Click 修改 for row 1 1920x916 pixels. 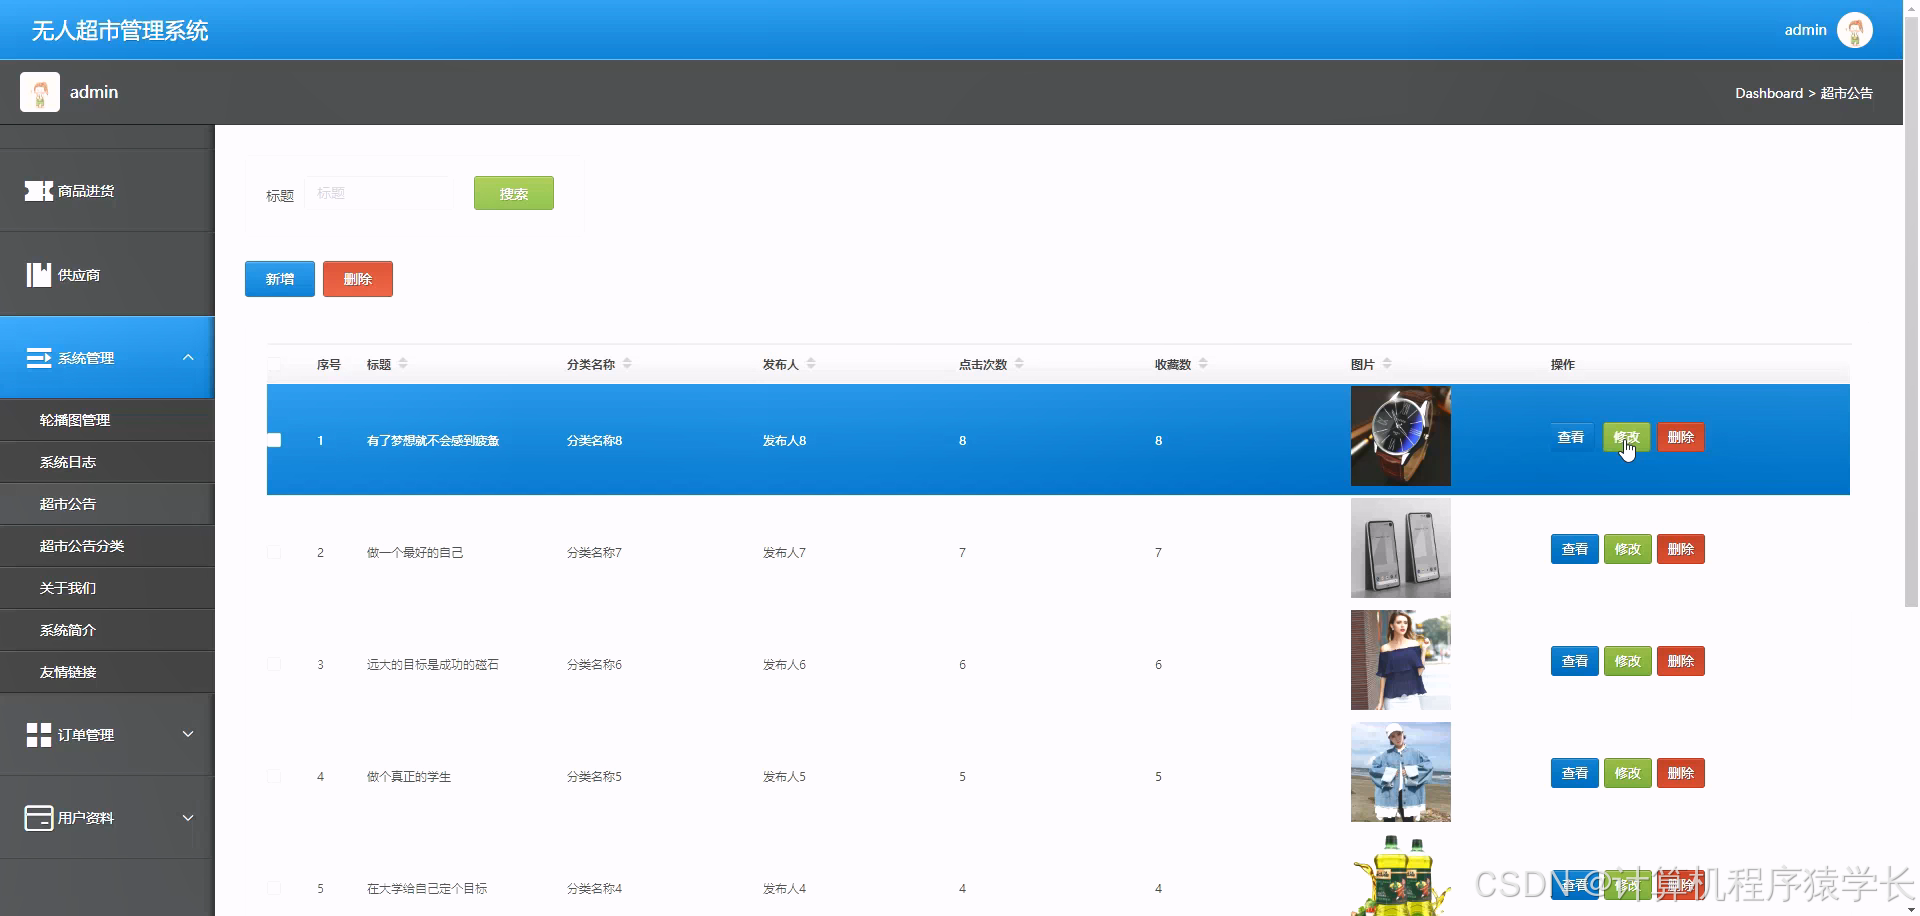1627,437
